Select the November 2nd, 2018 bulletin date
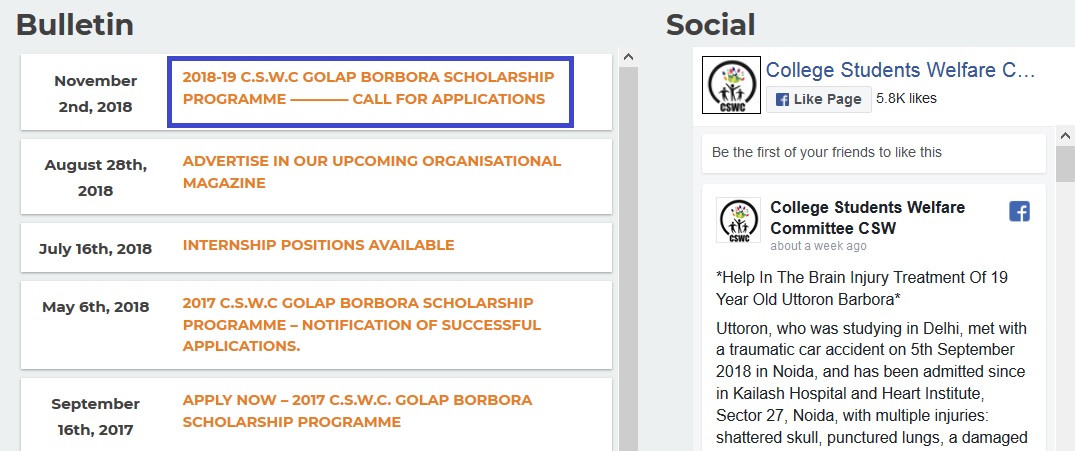 [95, 94]
